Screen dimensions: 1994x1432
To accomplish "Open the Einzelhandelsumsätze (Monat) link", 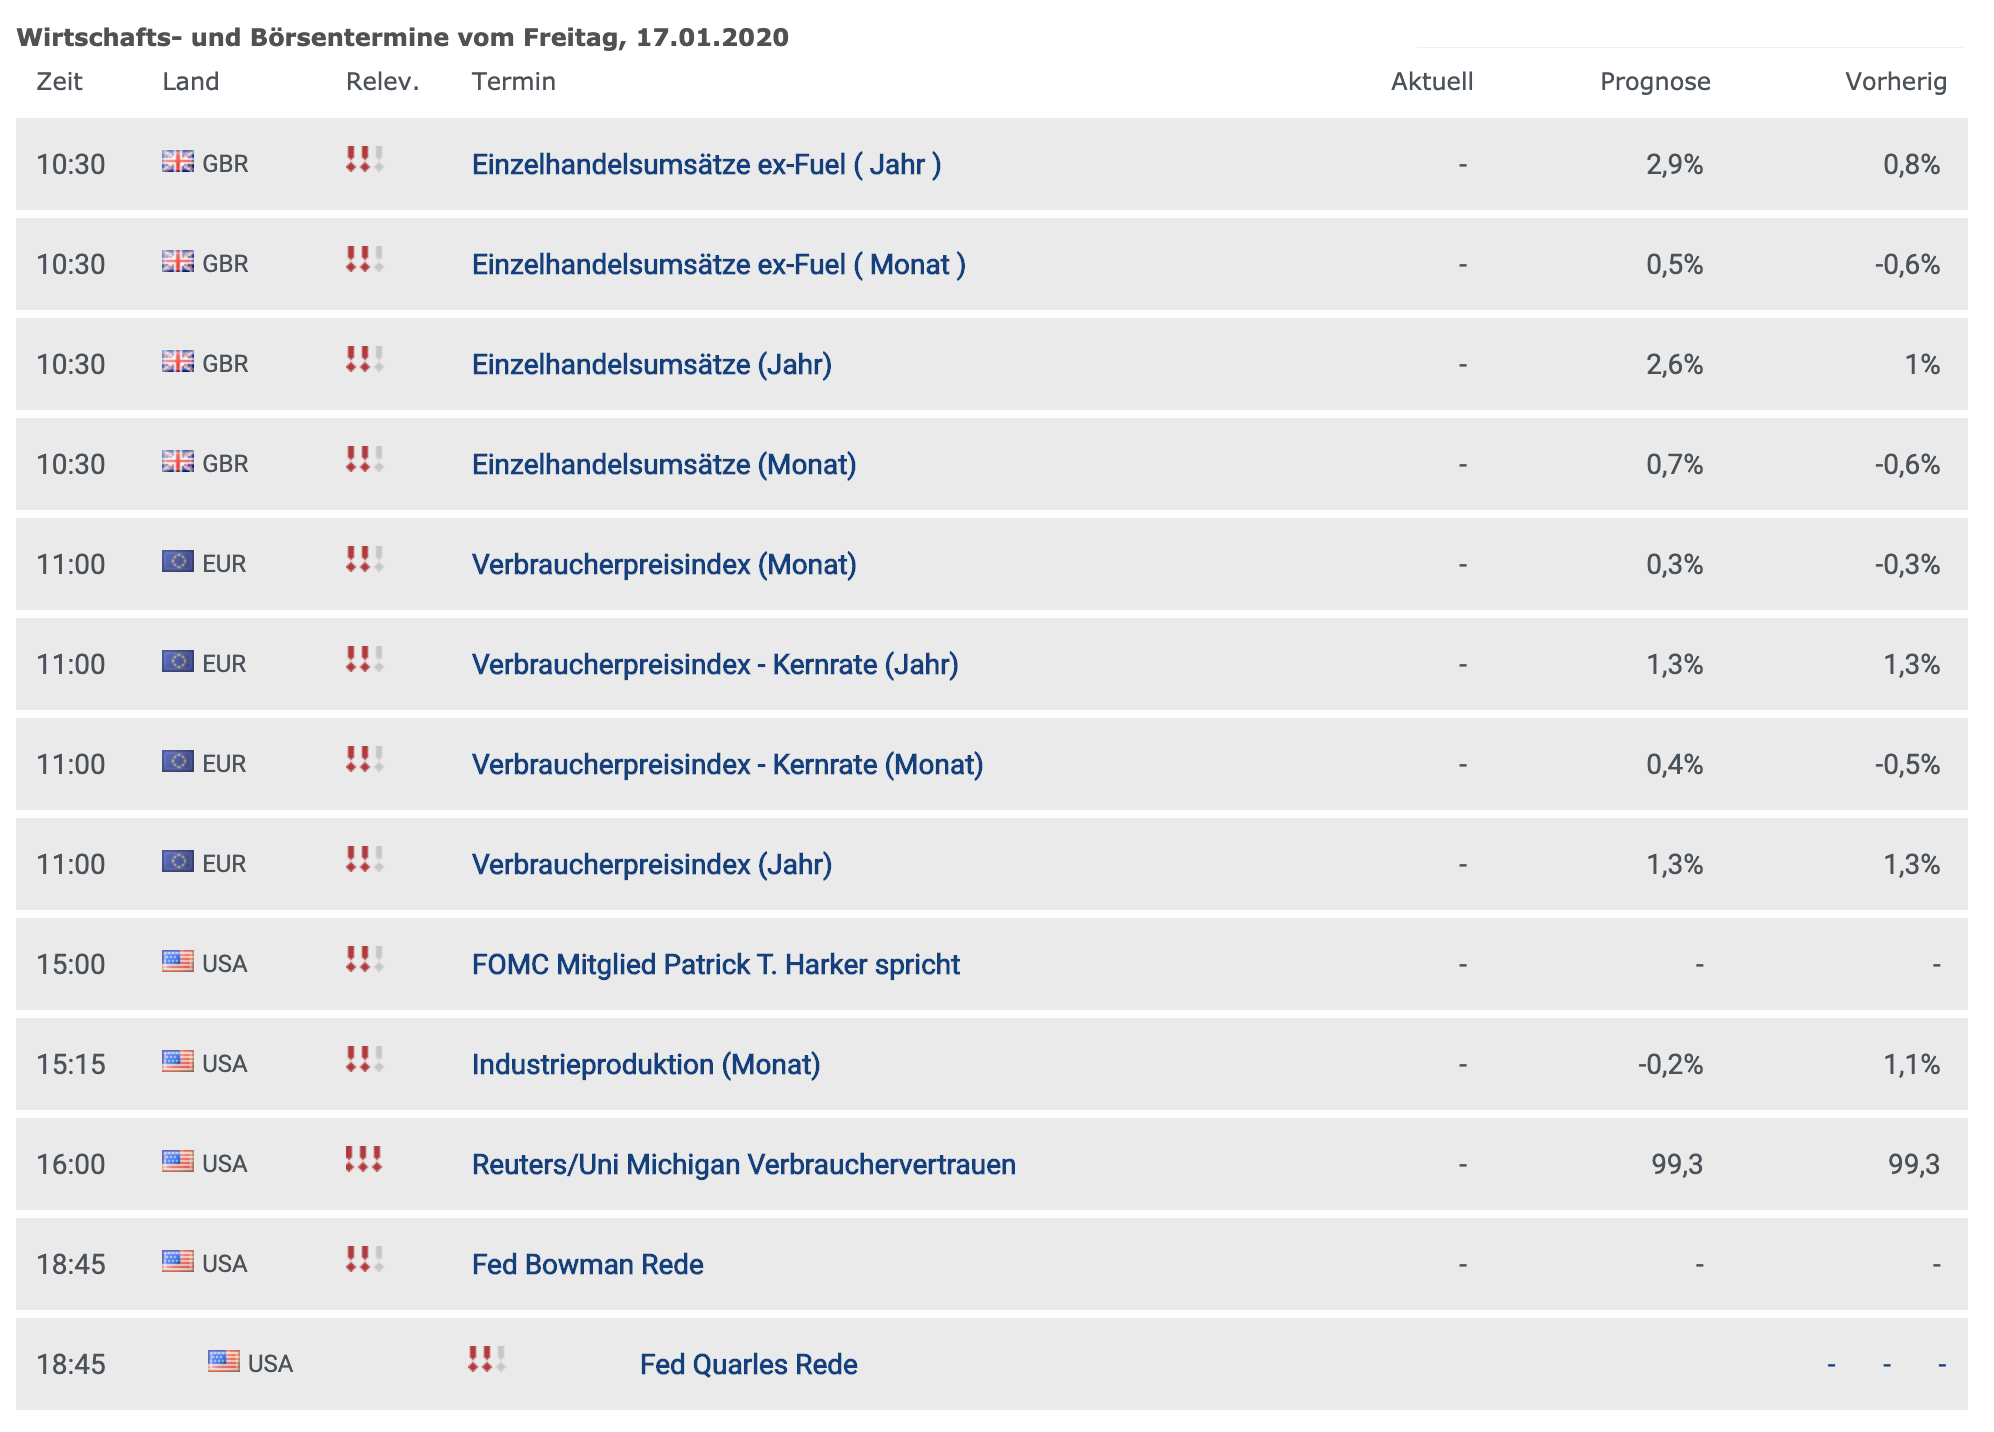I will (664, 464).
